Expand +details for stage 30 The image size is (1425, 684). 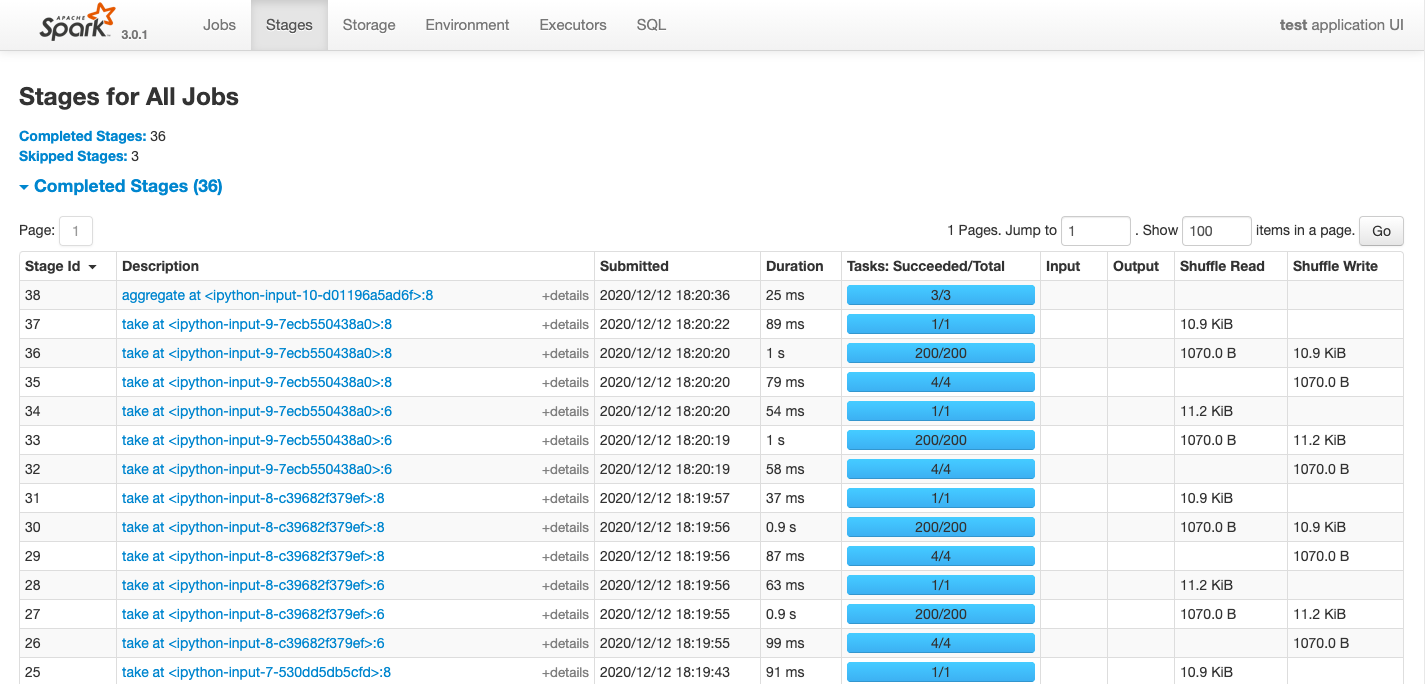[565, 528]
